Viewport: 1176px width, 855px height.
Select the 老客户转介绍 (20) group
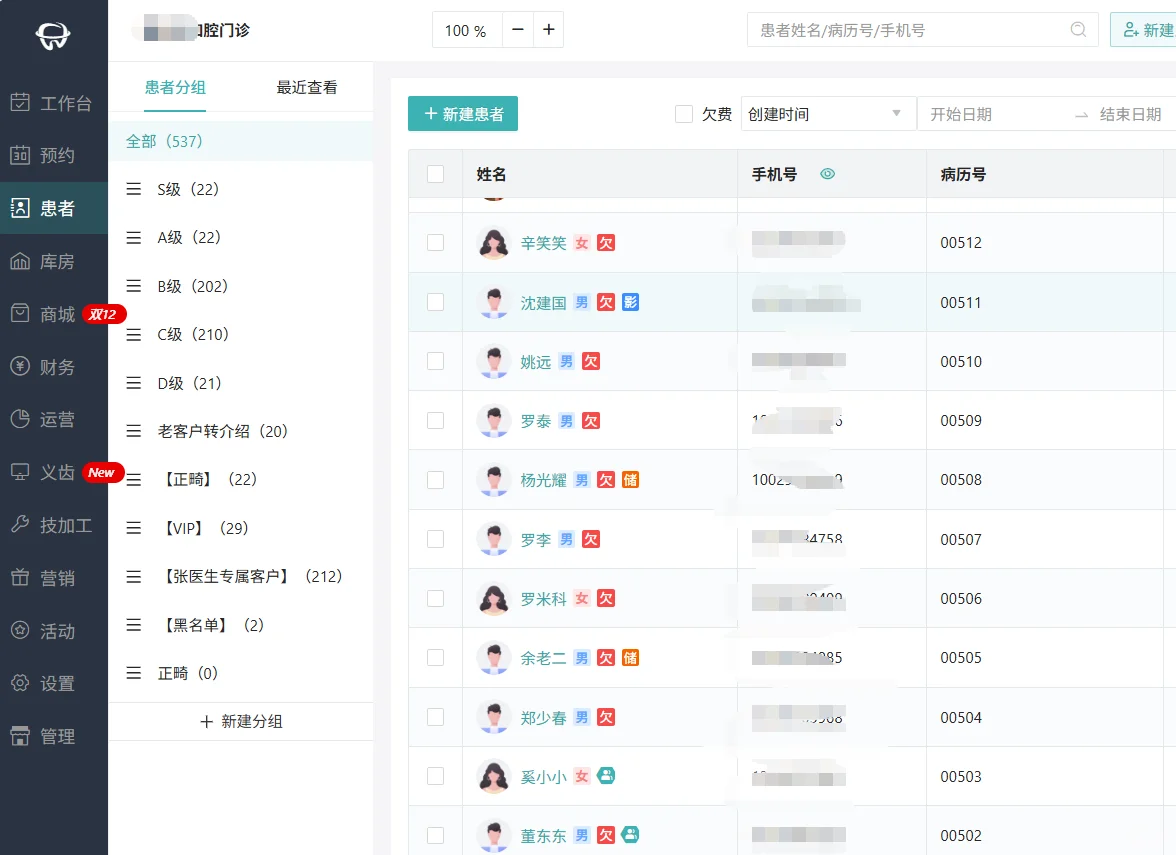(x=241, y=430)
